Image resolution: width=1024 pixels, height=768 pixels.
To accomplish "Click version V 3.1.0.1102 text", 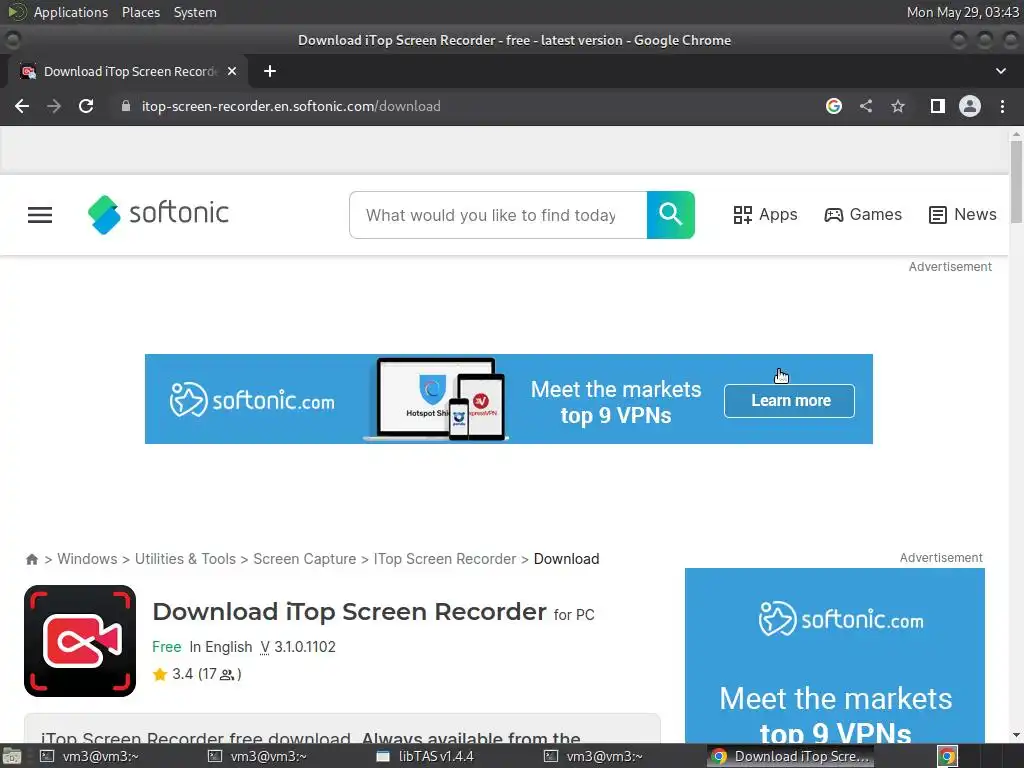I will [298, 647].
